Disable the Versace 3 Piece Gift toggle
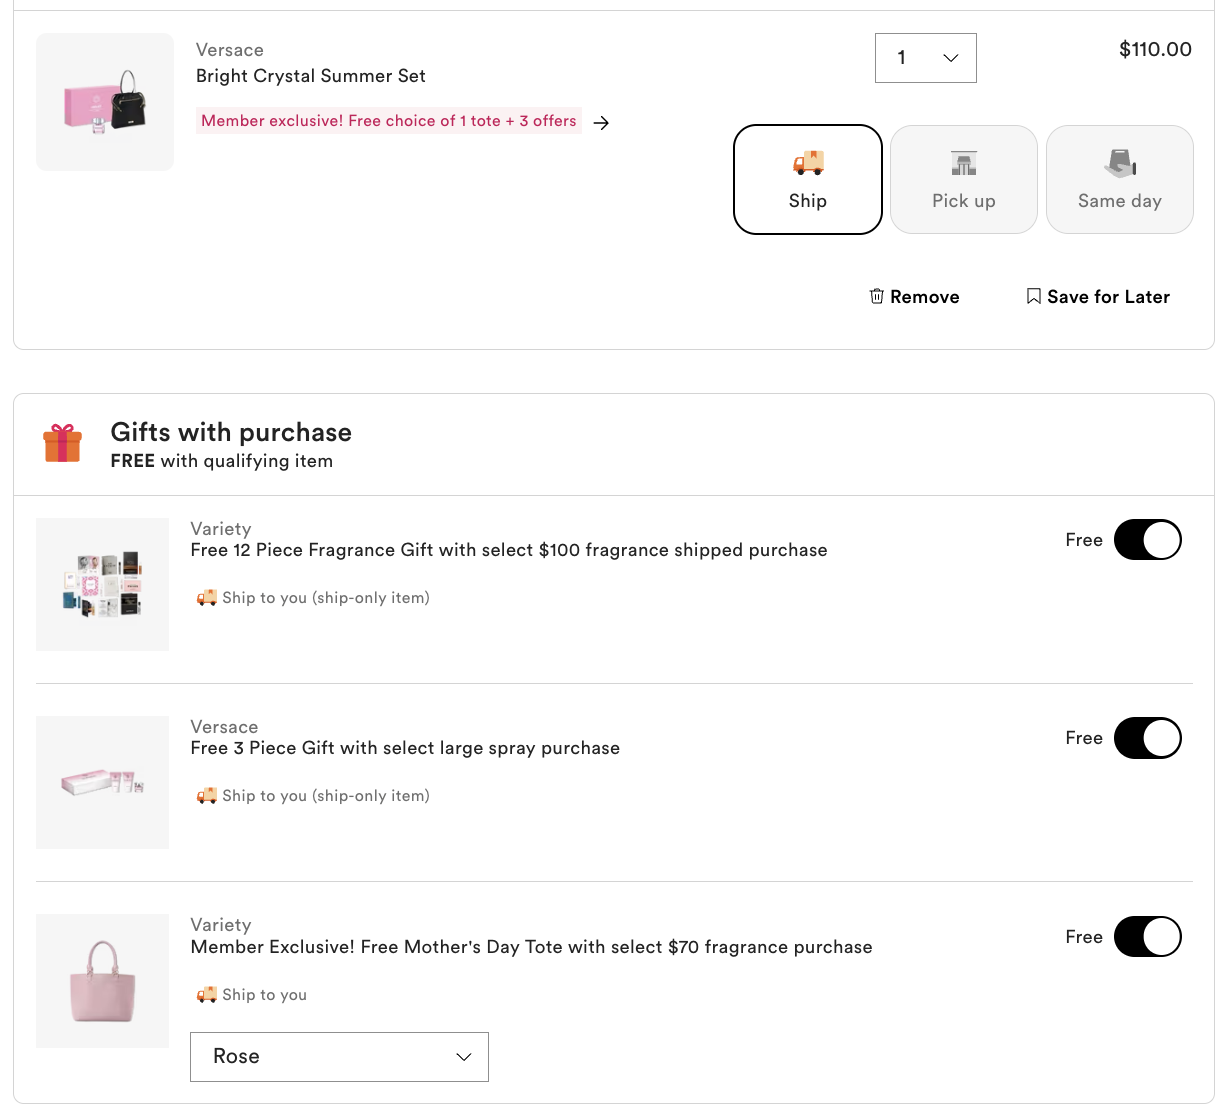The image size is (1218, 1118). [1148, 738]
